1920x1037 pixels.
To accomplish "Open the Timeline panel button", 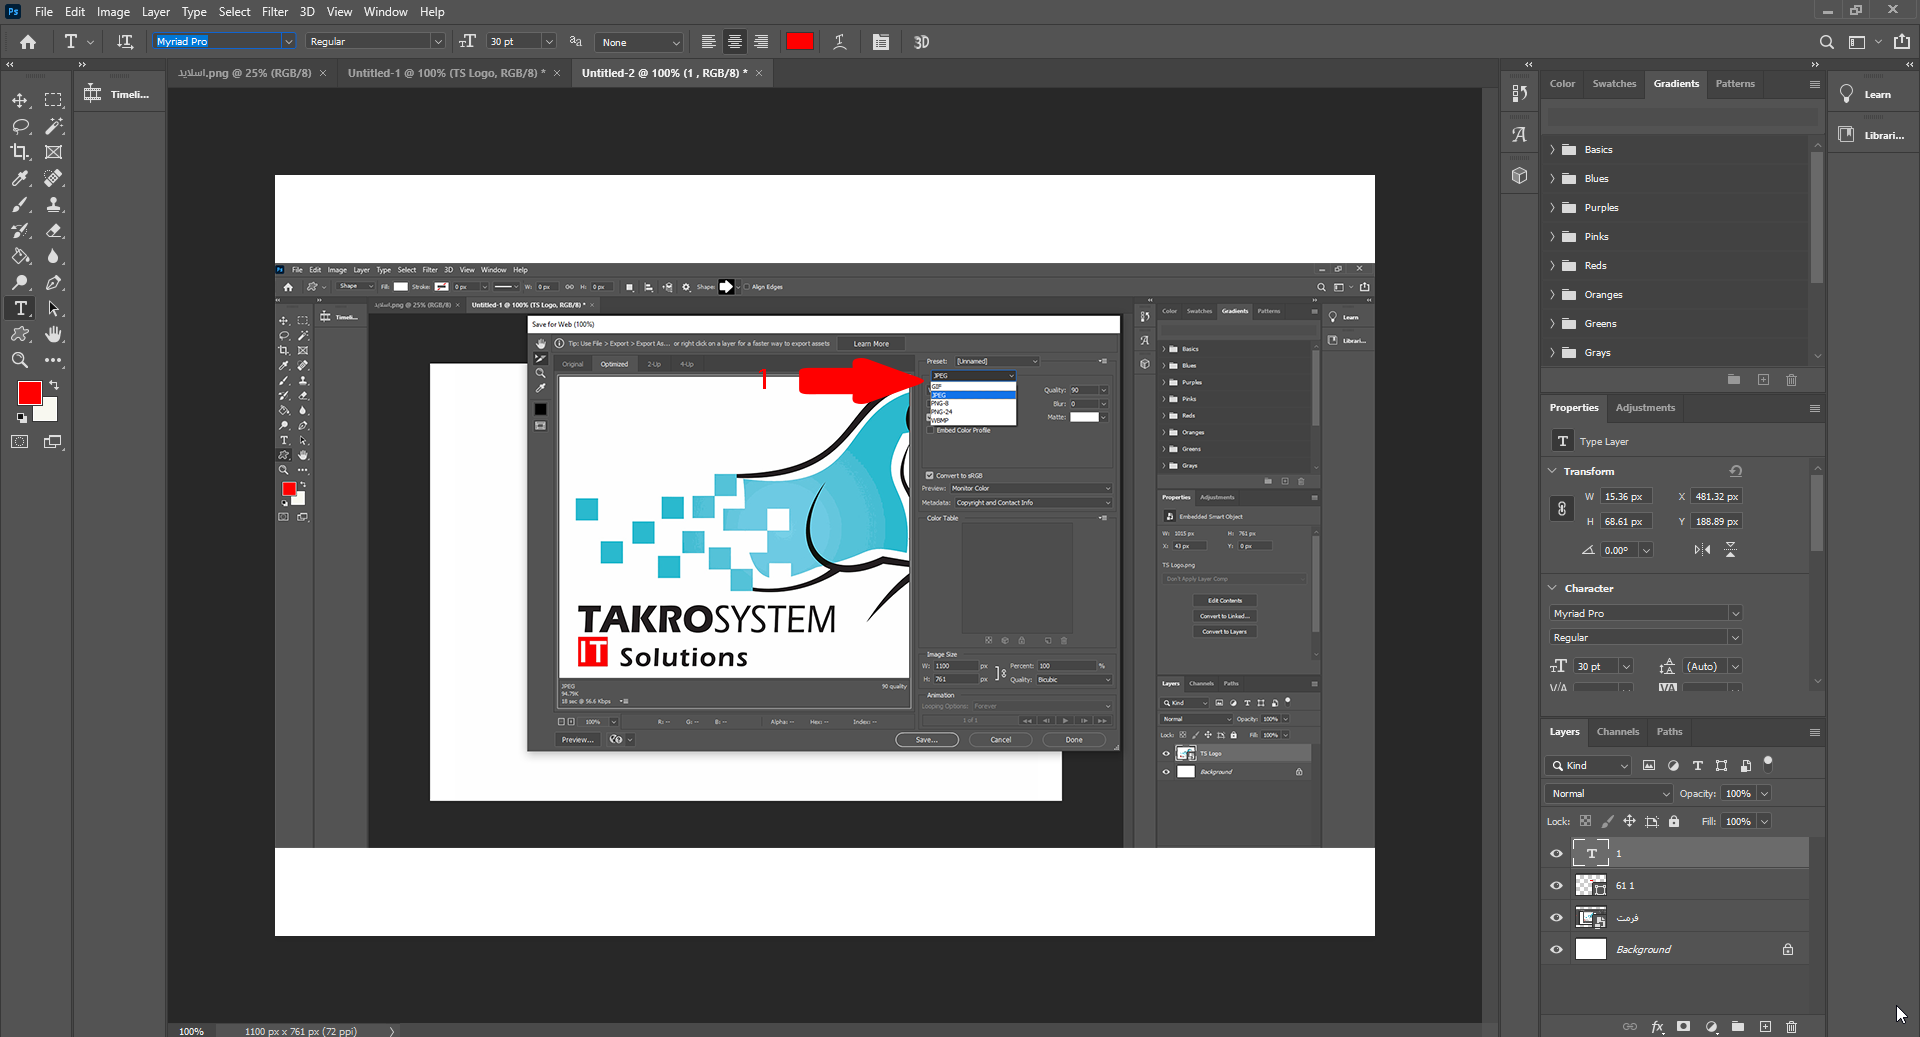I will pyautogui.click(x=117, y=94).
